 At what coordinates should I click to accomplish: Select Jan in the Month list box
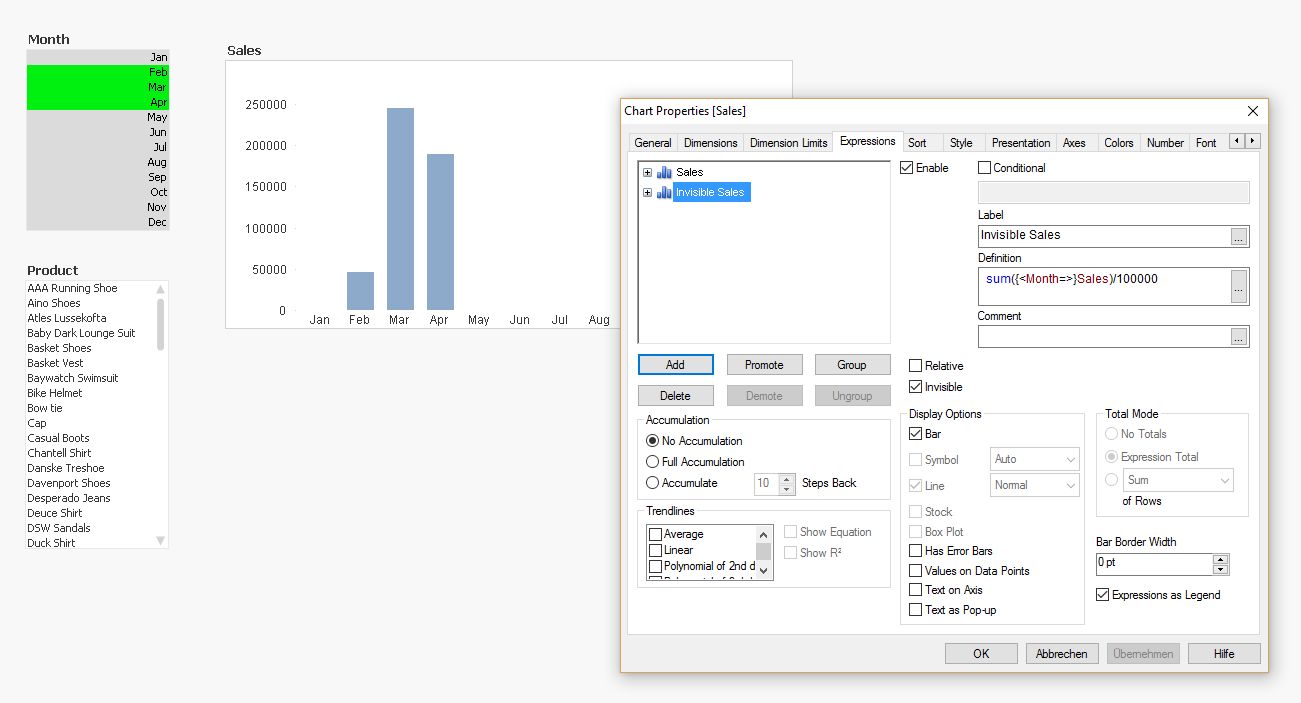(x=98, y=57)
